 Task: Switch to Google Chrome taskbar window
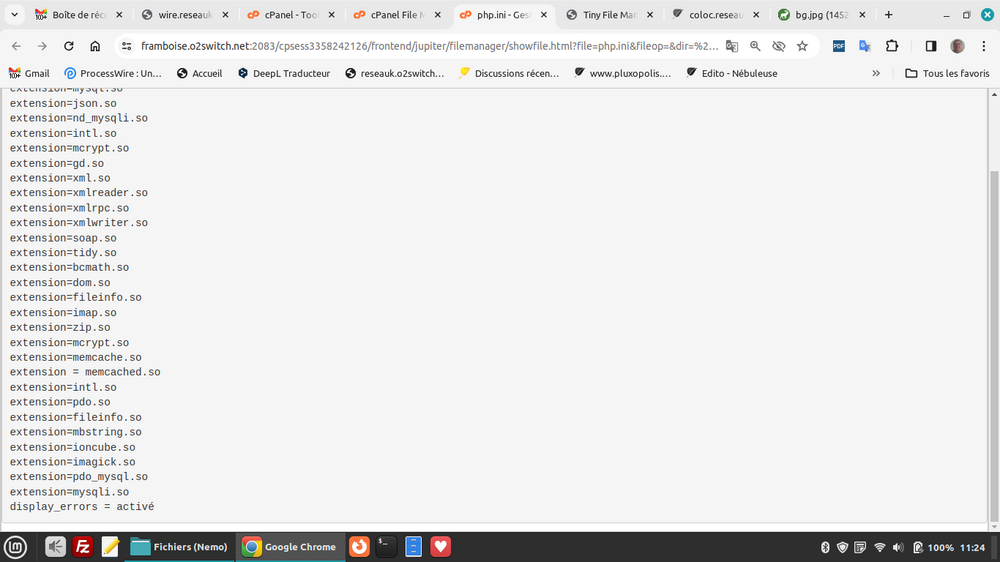pyautogui.click(x=290, y=547)
